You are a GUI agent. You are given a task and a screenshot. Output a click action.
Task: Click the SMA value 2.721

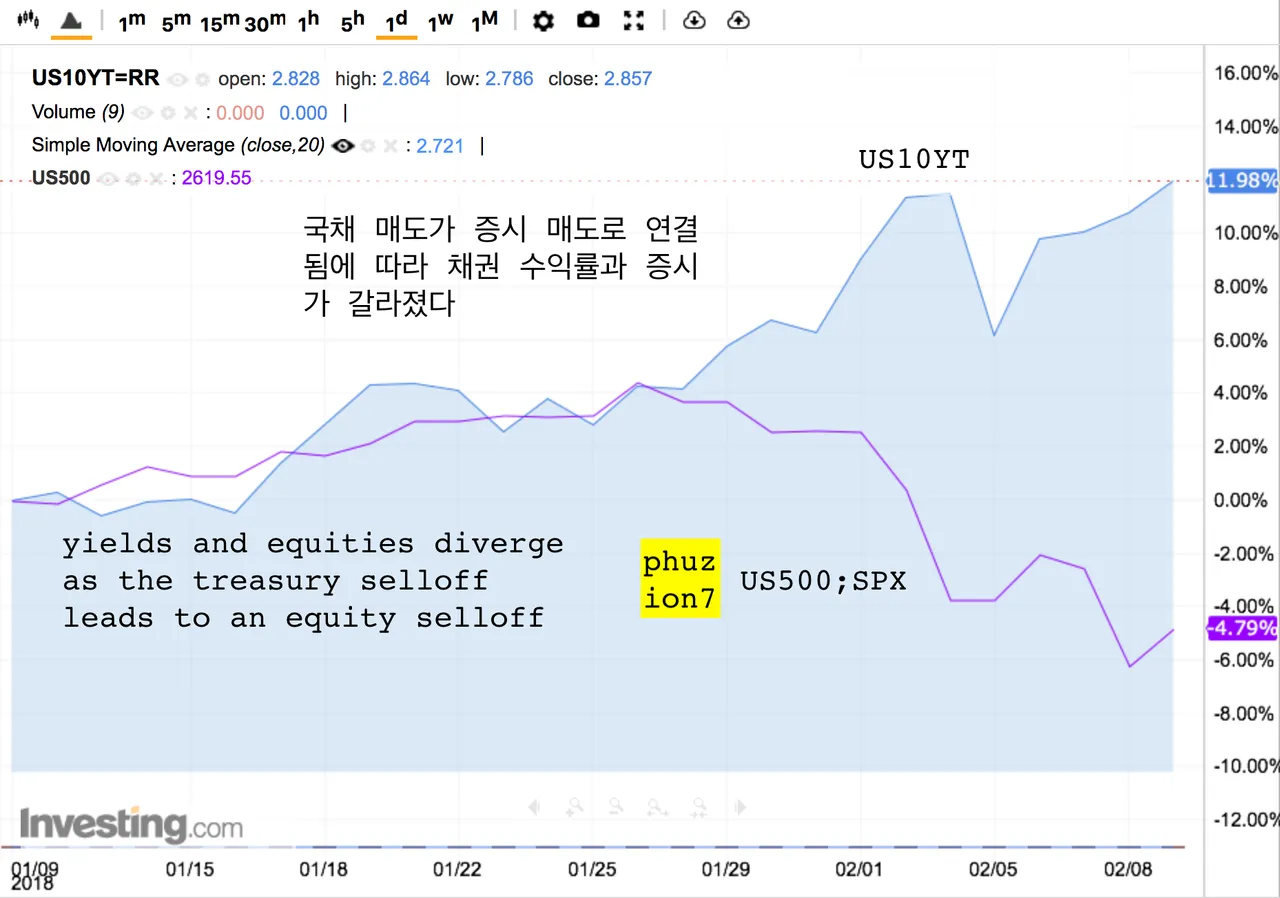440,146
